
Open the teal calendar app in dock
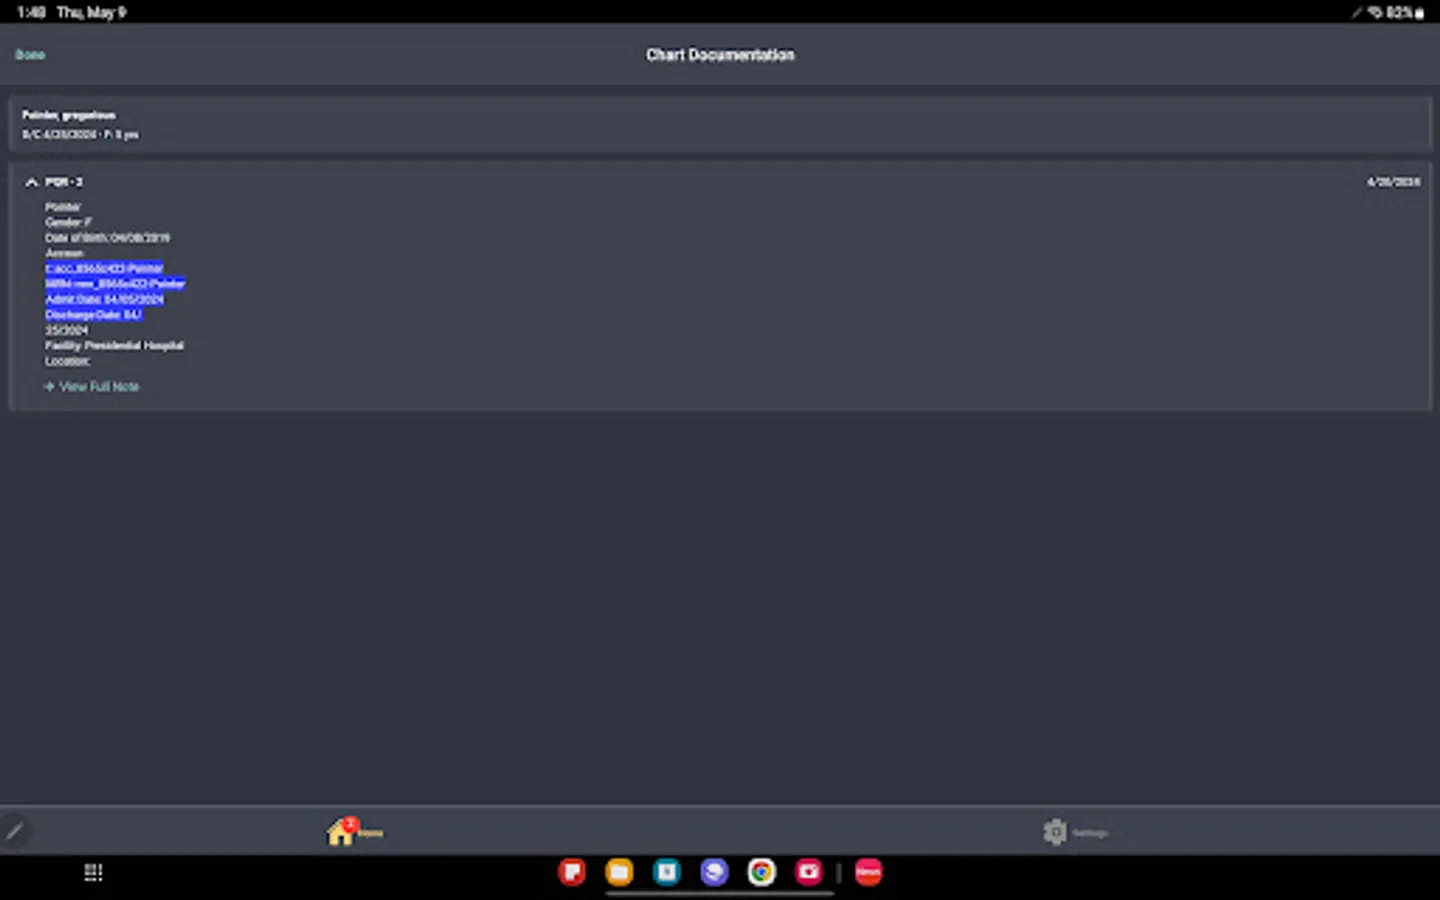click(667, 872)
